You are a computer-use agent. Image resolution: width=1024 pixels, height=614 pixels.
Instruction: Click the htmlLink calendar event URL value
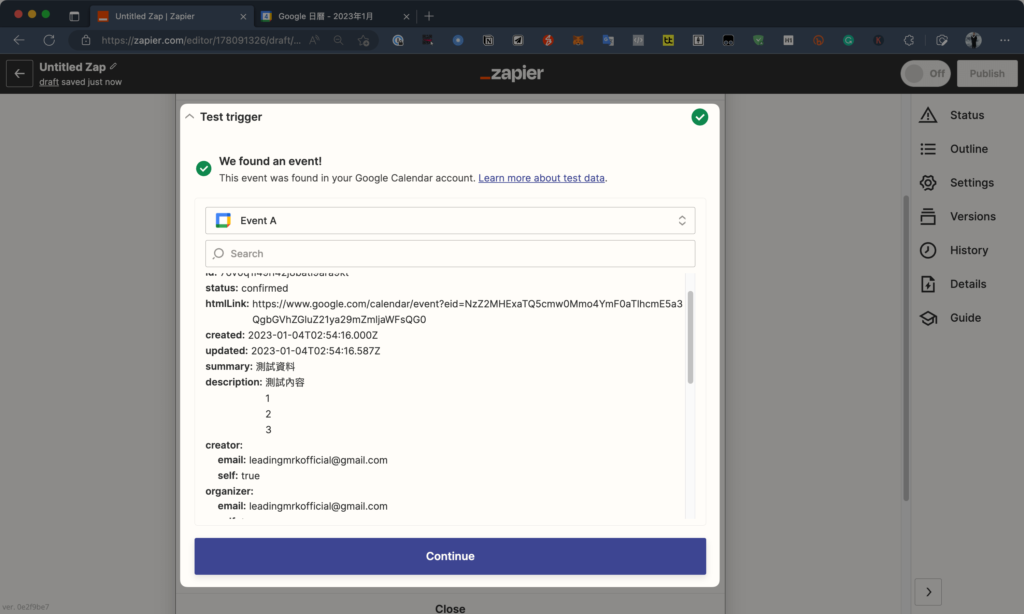point(467,312)
